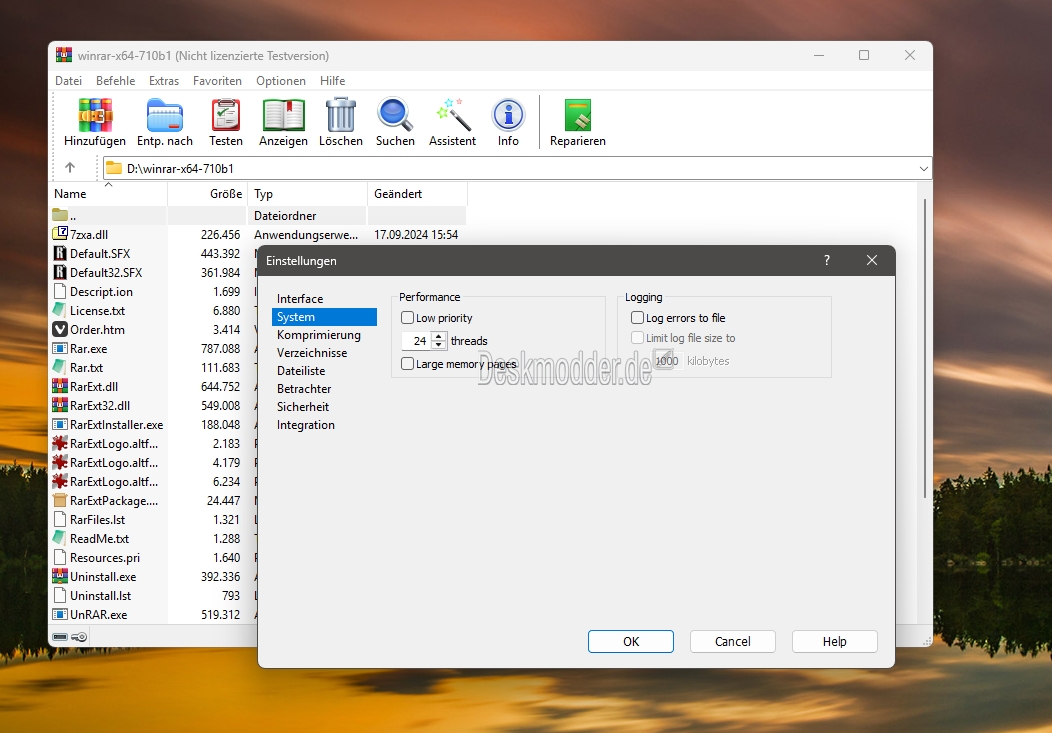Viewport: 1052px width, 733px height.
Task: Open the Favoriten menu
Action: coord(217,80)
